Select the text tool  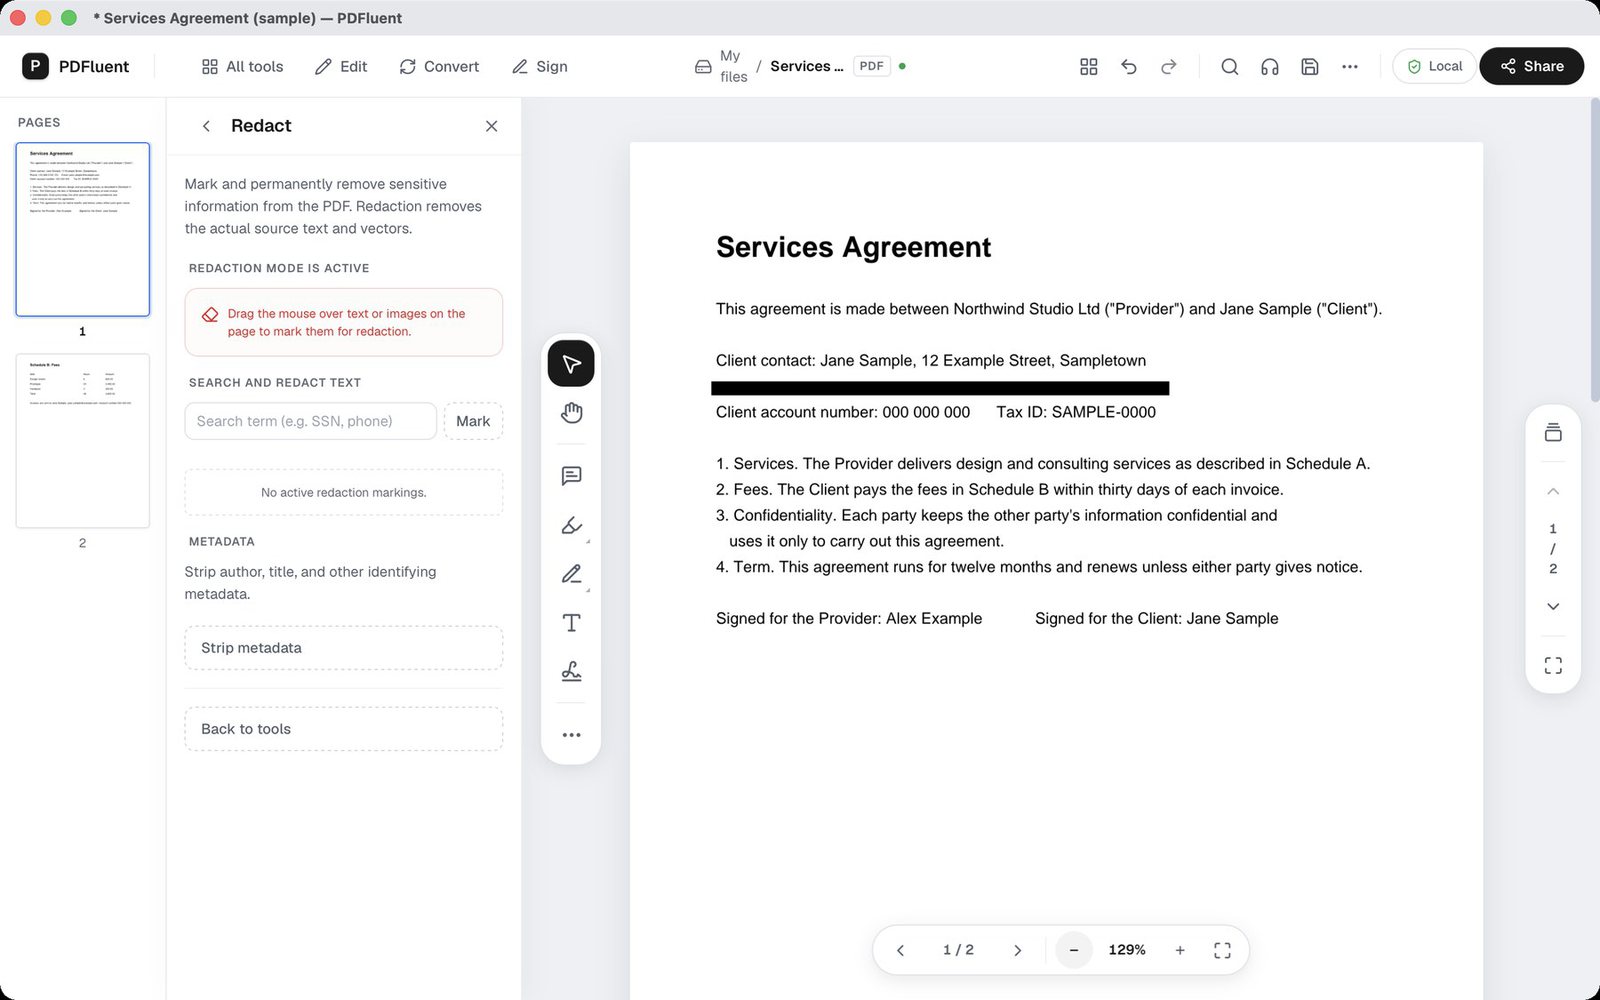click(571, 623)
